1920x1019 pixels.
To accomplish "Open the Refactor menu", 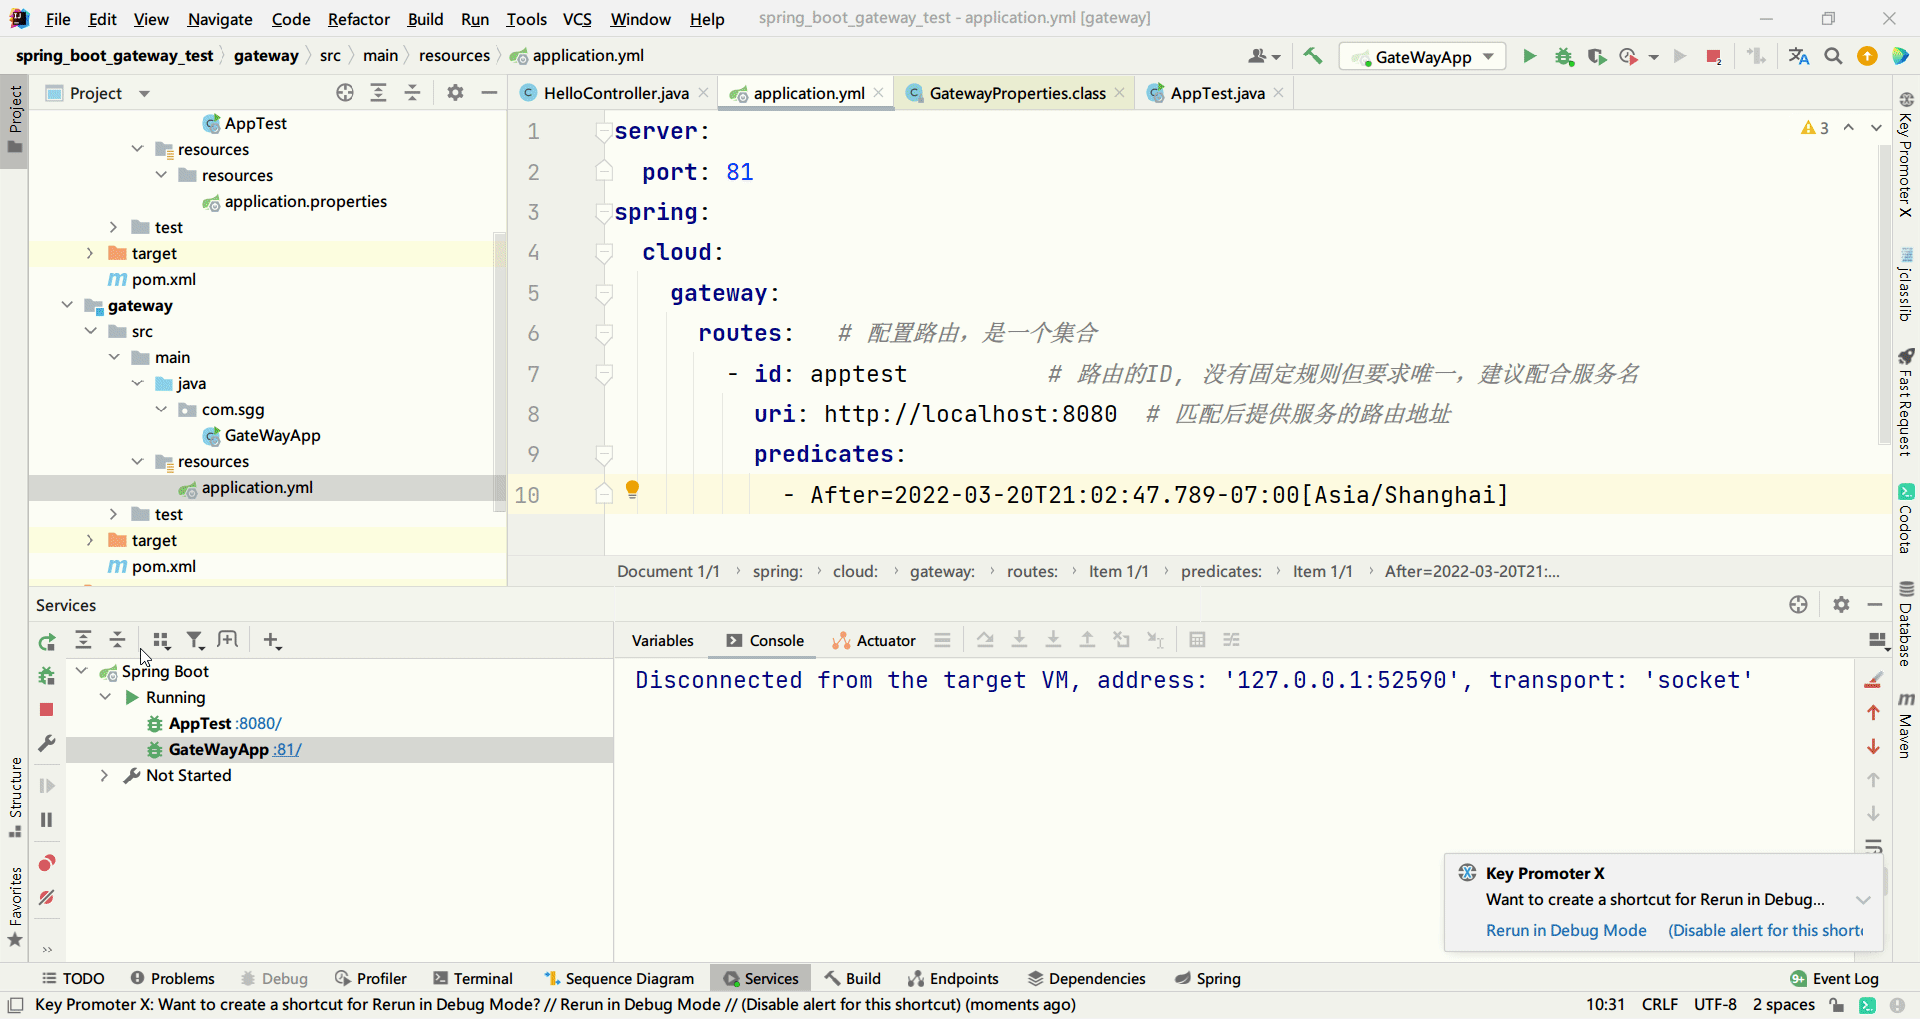I will coord(359,19).
